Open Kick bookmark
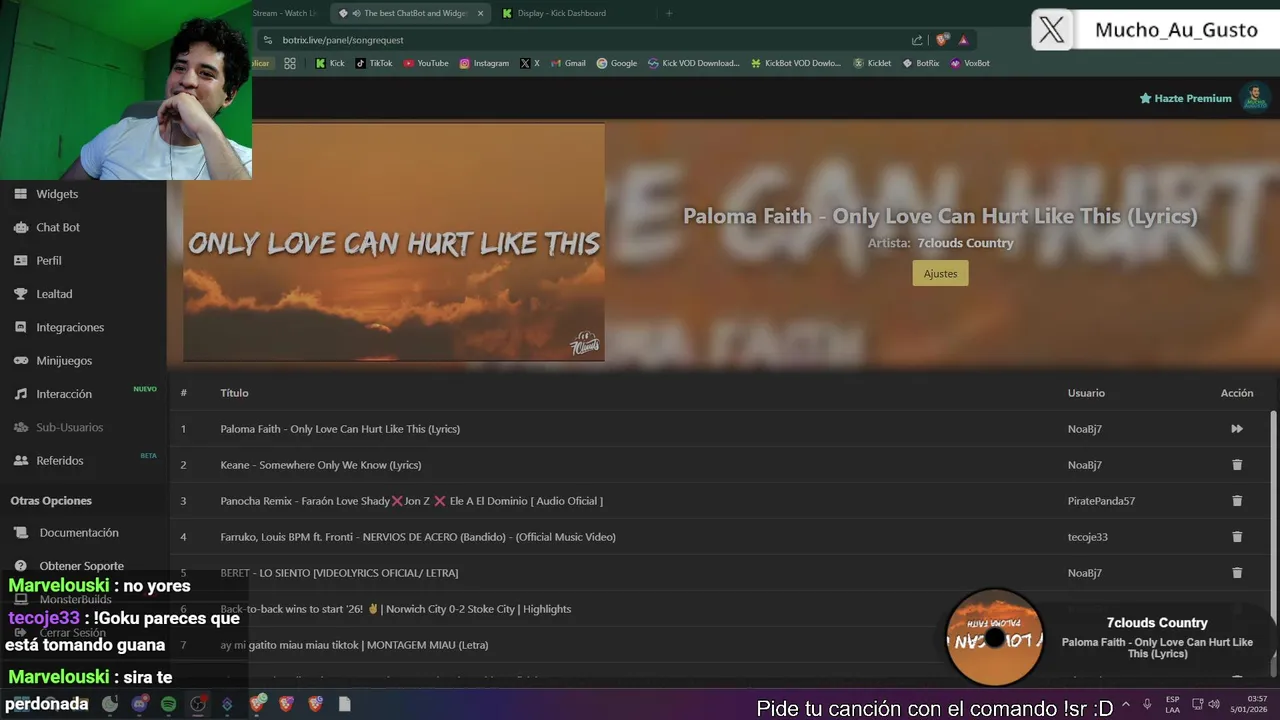 click(x=329, y=63)
